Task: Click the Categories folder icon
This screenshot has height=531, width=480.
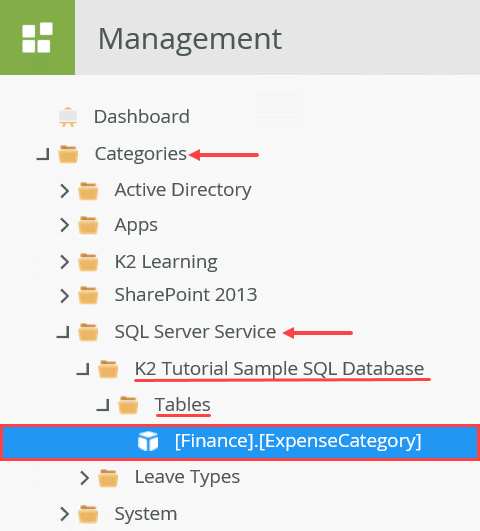Action: [x=68, y=154]
